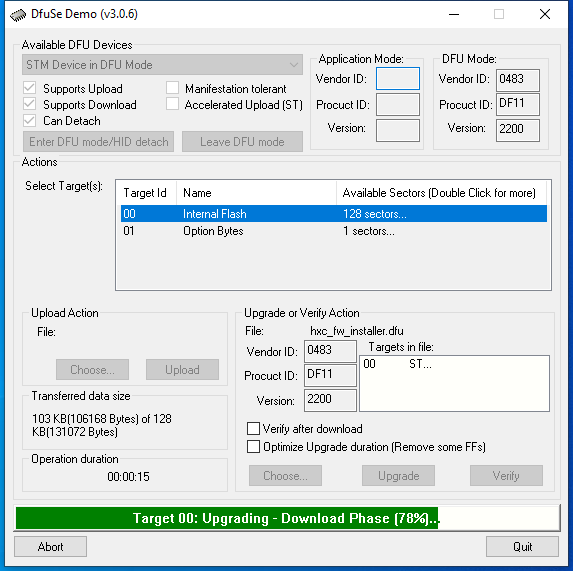Toggle the Supports Upload checkbox
The height and width of the screenshot is (571, 573).
pyautogui.click(x=29, y=88)
